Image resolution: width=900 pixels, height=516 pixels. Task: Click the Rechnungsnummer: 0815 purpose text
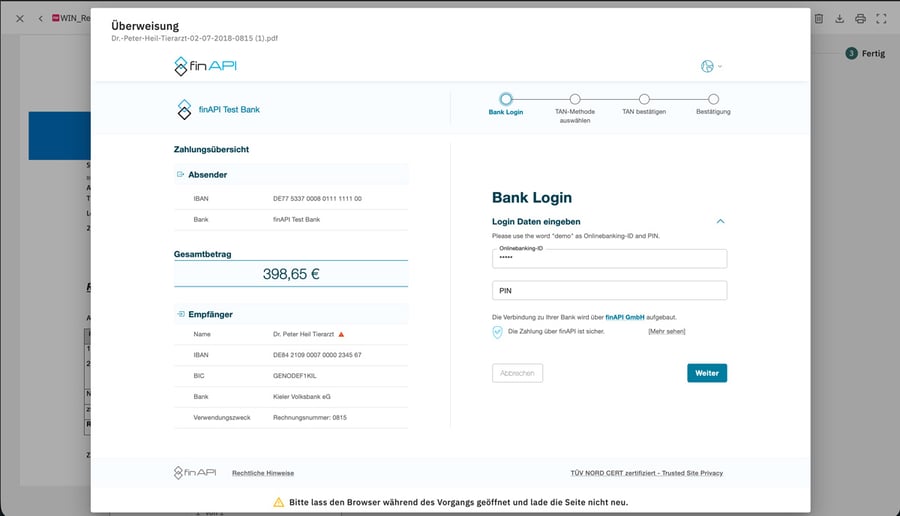tap(310, 417)
